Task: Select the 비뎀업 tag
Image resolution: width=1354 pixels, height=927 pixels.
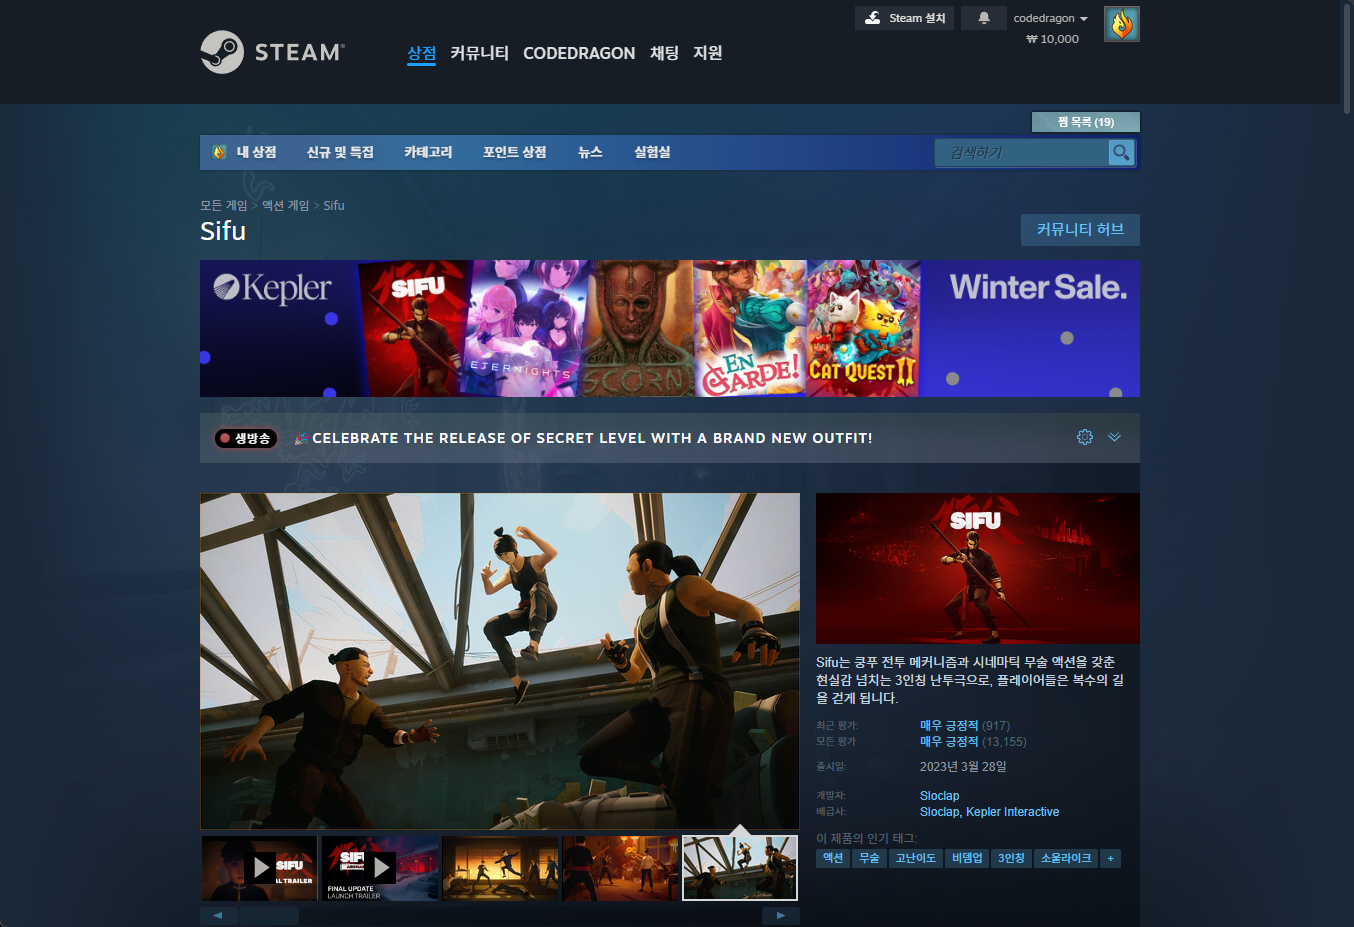Action: pos(967,858)
